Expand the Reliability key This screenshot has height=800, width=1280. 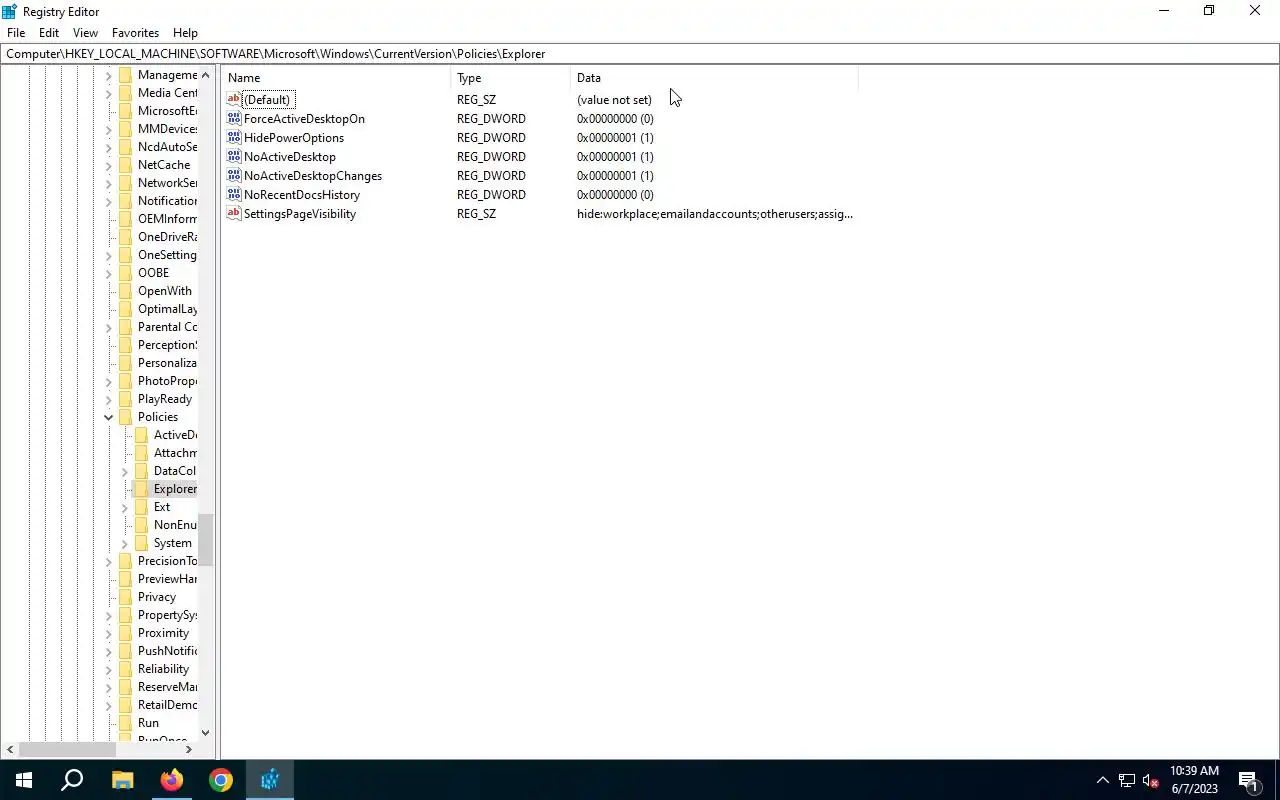(109, 669)
